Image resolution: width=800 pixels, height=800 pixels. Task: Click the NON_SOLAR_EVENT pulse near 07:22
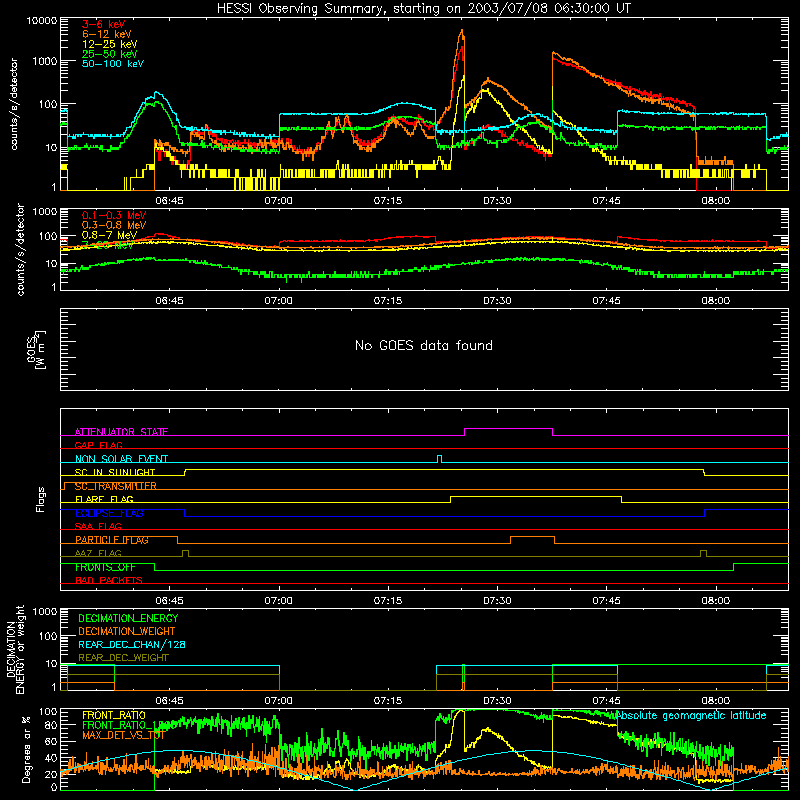pos(440,459)
